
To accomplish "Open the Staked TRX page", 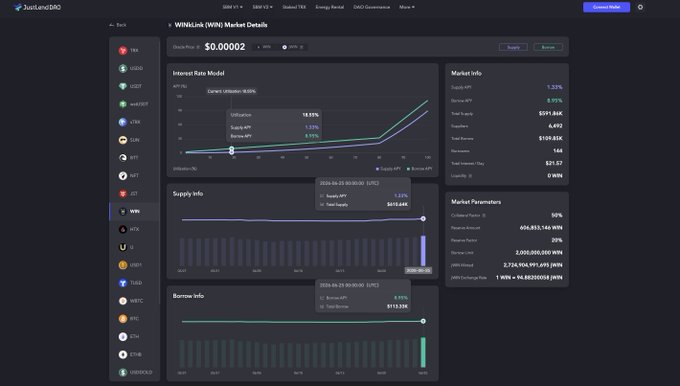I will coord(294,7).
